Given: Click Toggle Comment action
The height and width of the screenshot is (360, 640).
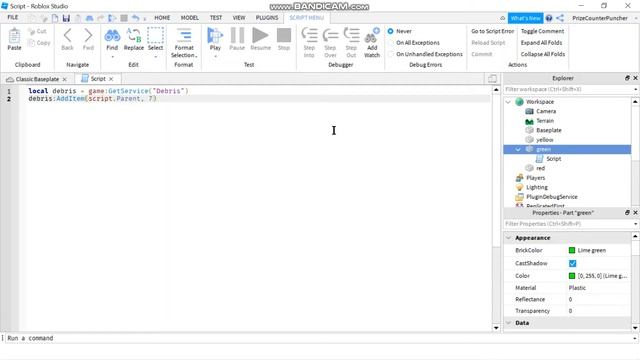Looking at the screenshot, I should 542,31.
